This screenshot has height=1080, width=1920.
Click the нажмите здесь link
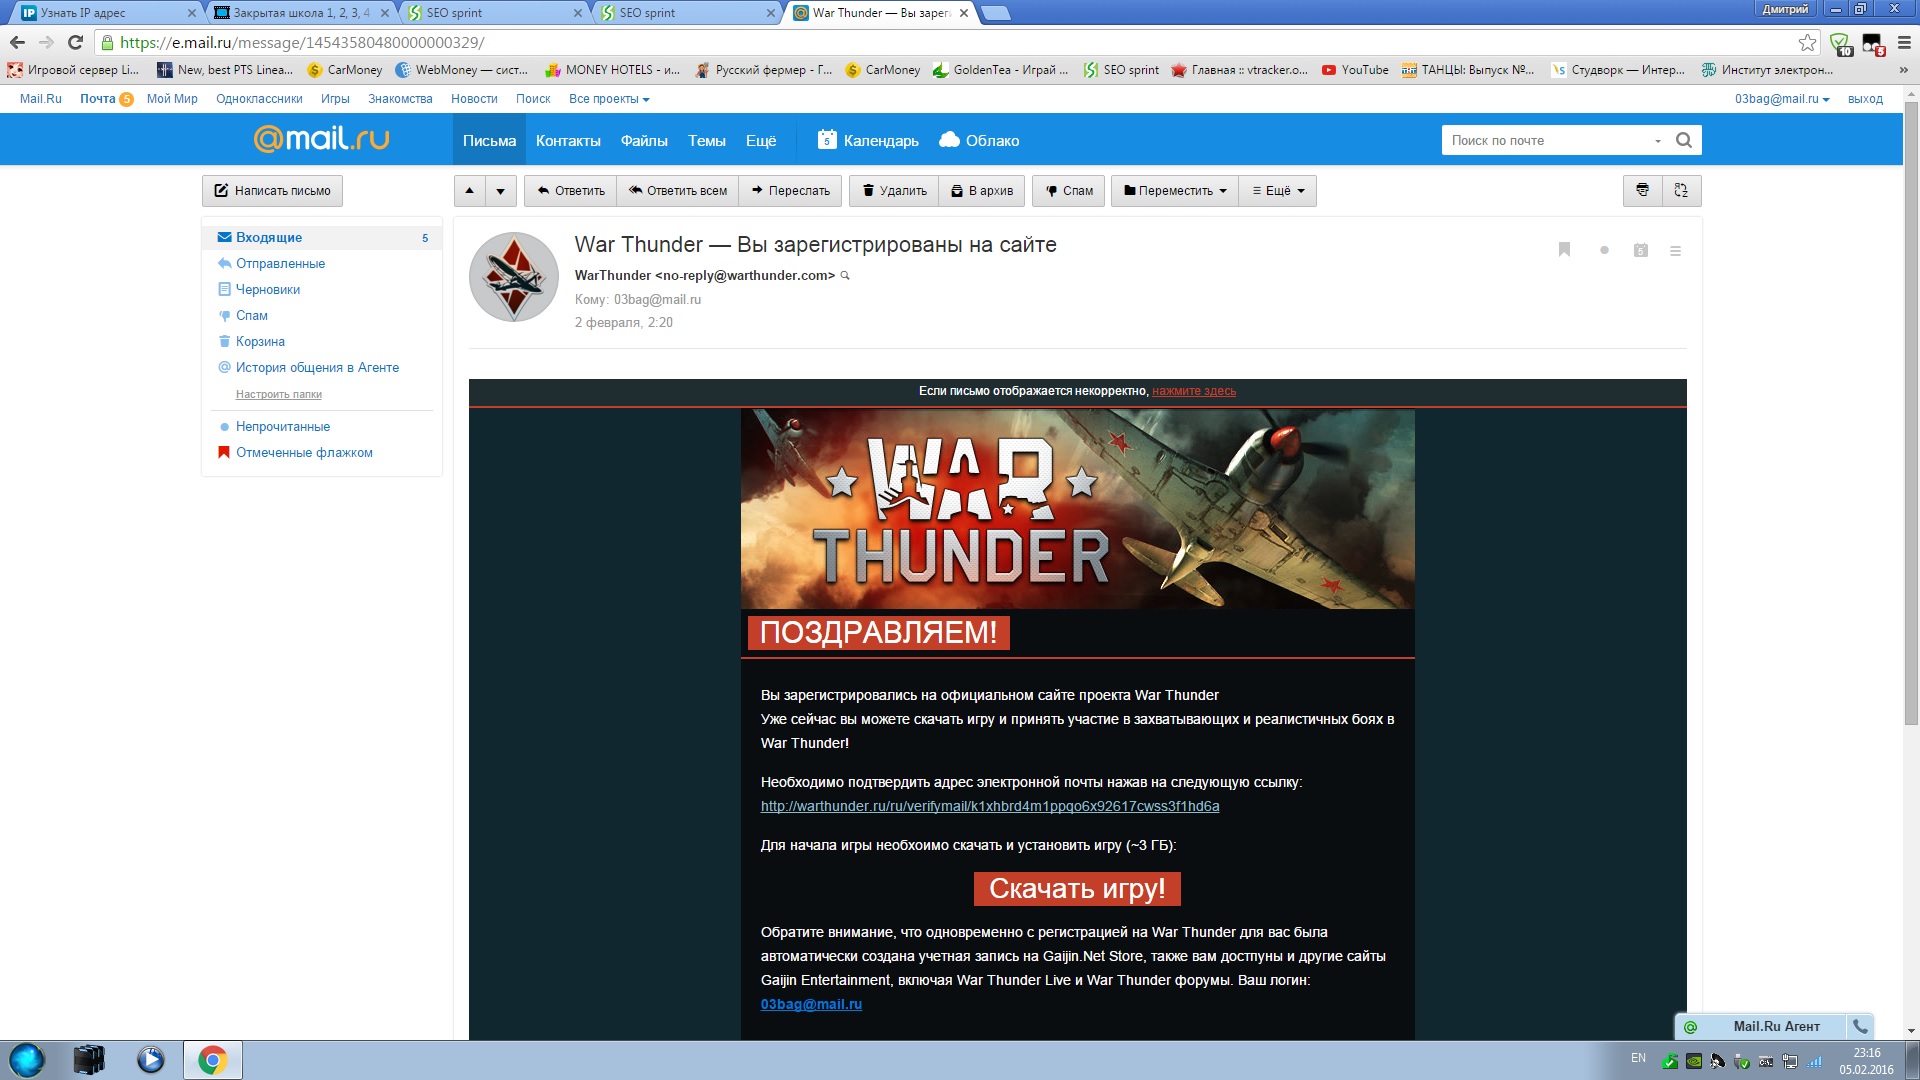click(x=1193, y=391)
